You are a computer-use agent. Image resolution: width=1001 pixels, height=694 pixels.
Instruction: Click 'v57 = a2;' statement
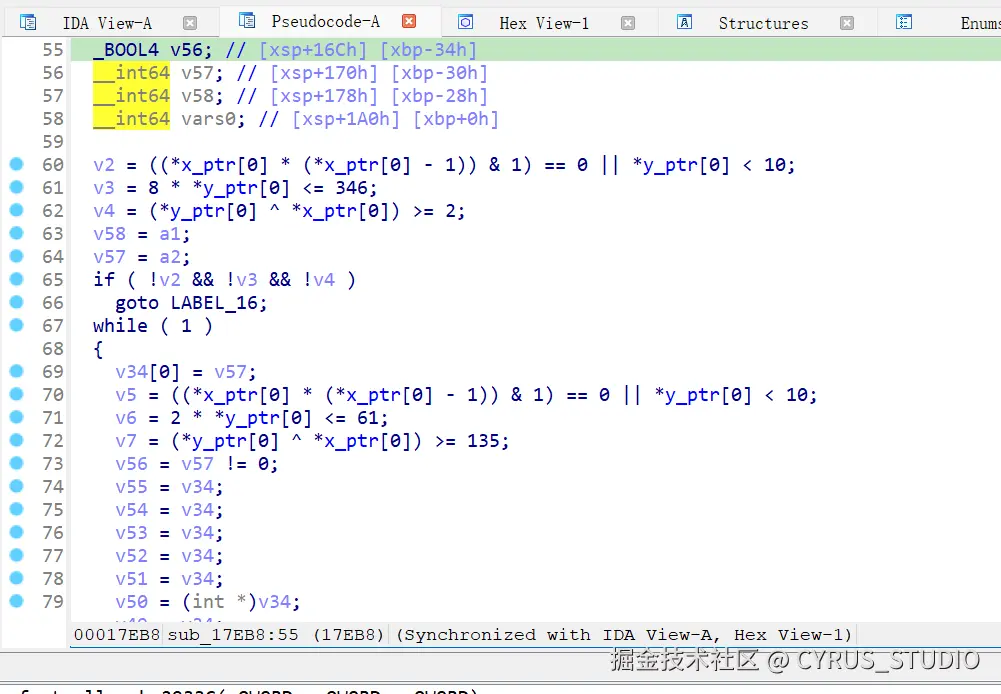point(142,257)
